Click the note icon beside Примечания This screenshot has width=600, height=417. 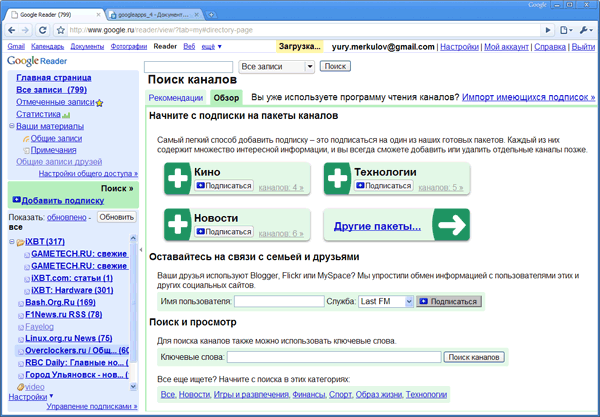(x=26, y=151)
